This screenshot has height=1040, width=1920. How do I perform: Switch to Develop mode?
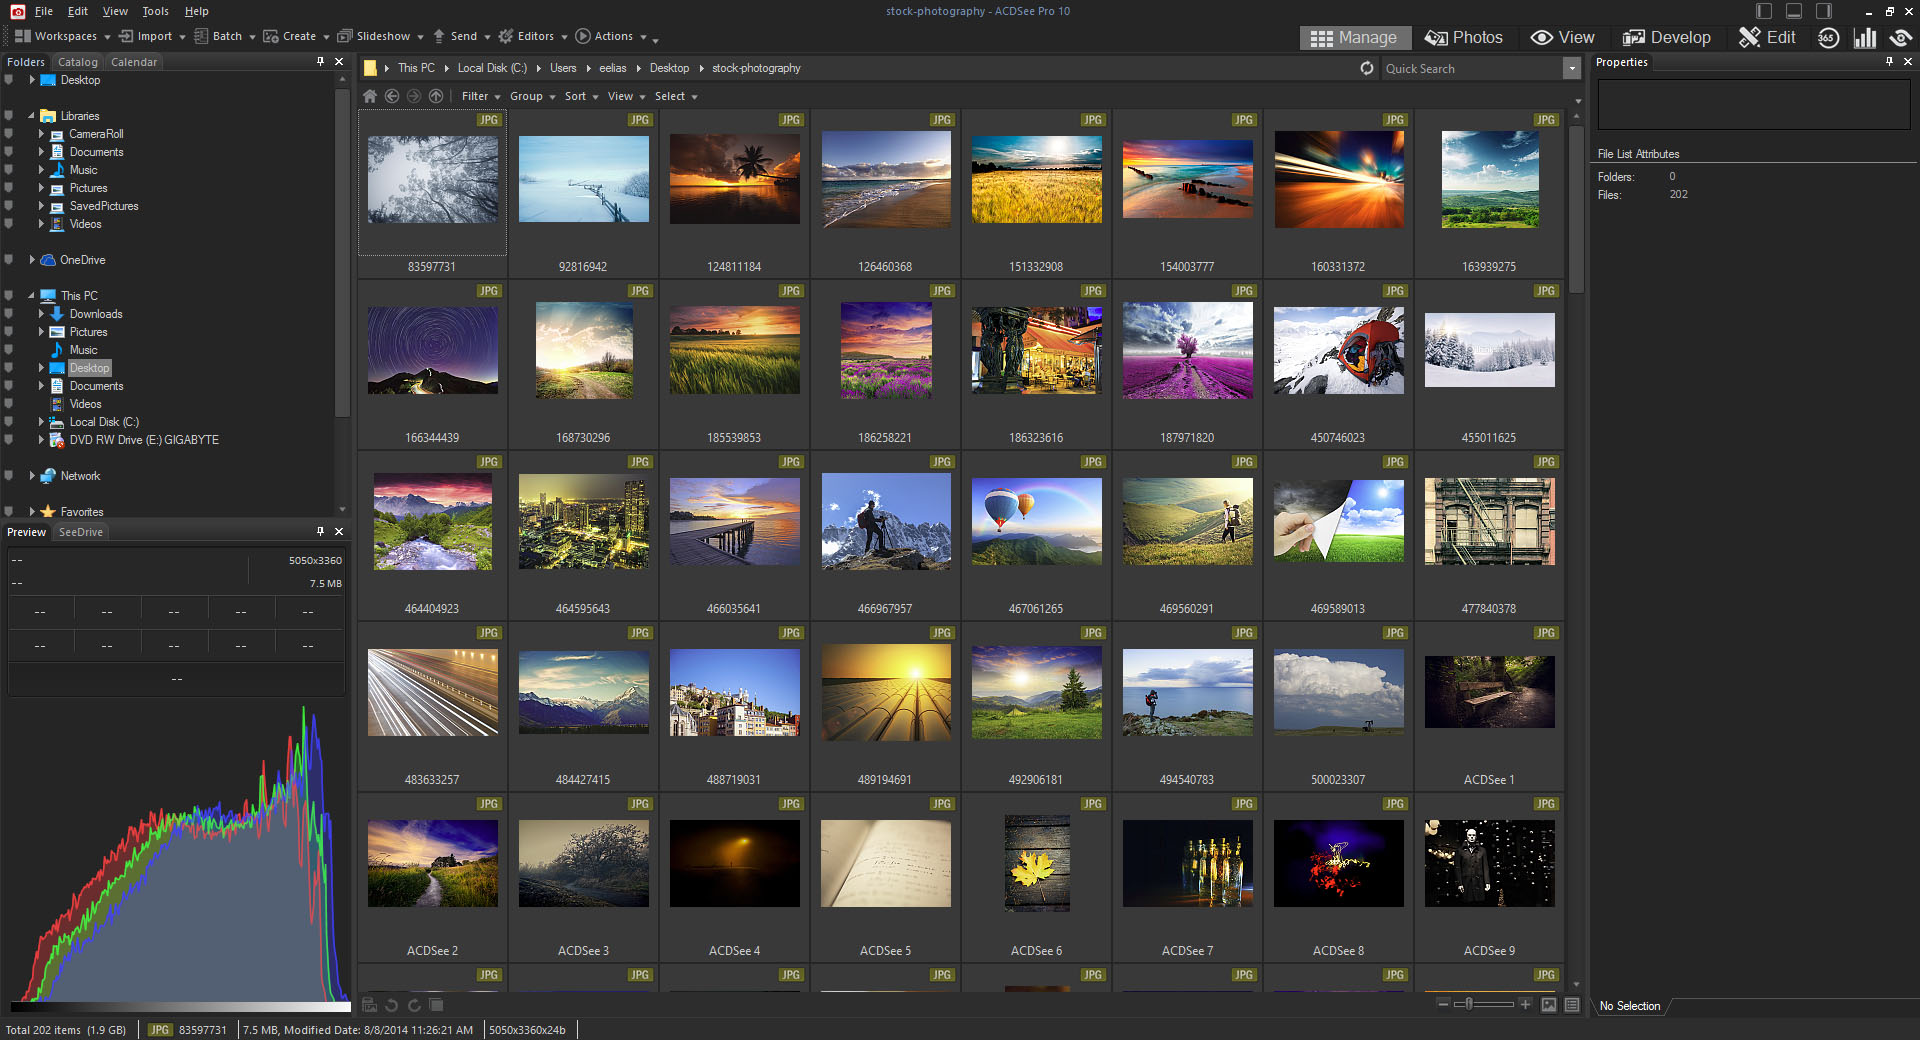[1666, 38]
